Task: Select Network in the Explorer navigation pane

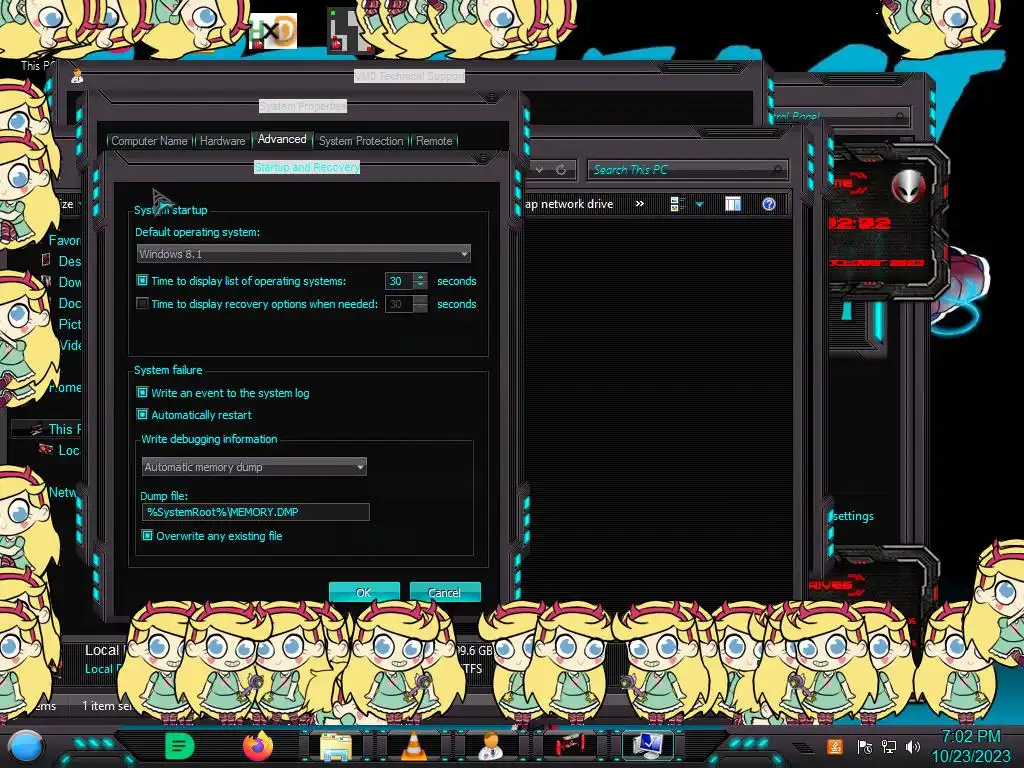Action: (63, 492)
